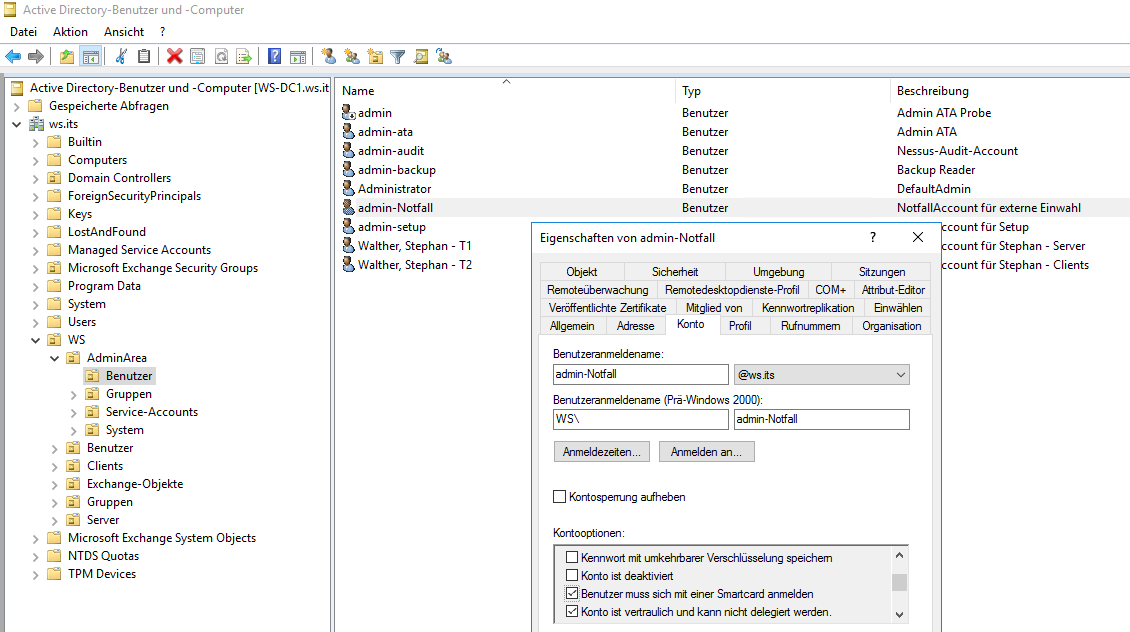This screenshot has height=632, width=1130.
Task: Click the Kontooptionen scrollbar thumb
Action: click(899, 582)
